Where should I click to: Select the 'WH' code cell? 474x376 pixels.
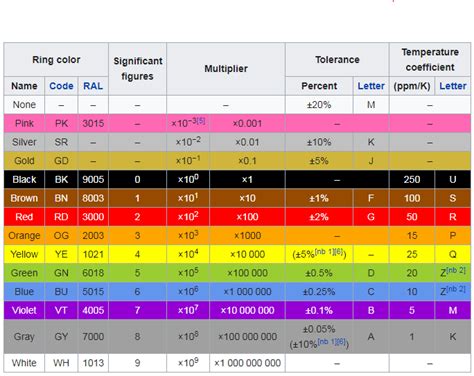pyautogui.click(x=61, y=363)
